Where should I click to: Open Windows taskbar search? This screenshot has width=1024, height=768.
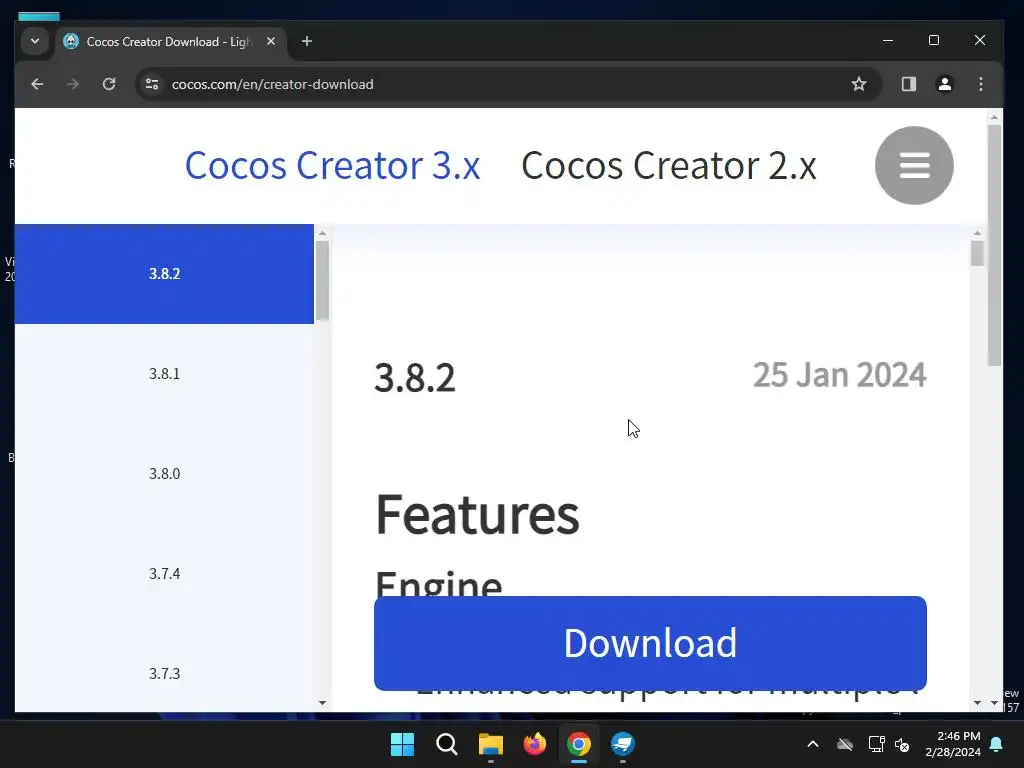(x=447, y=744)
